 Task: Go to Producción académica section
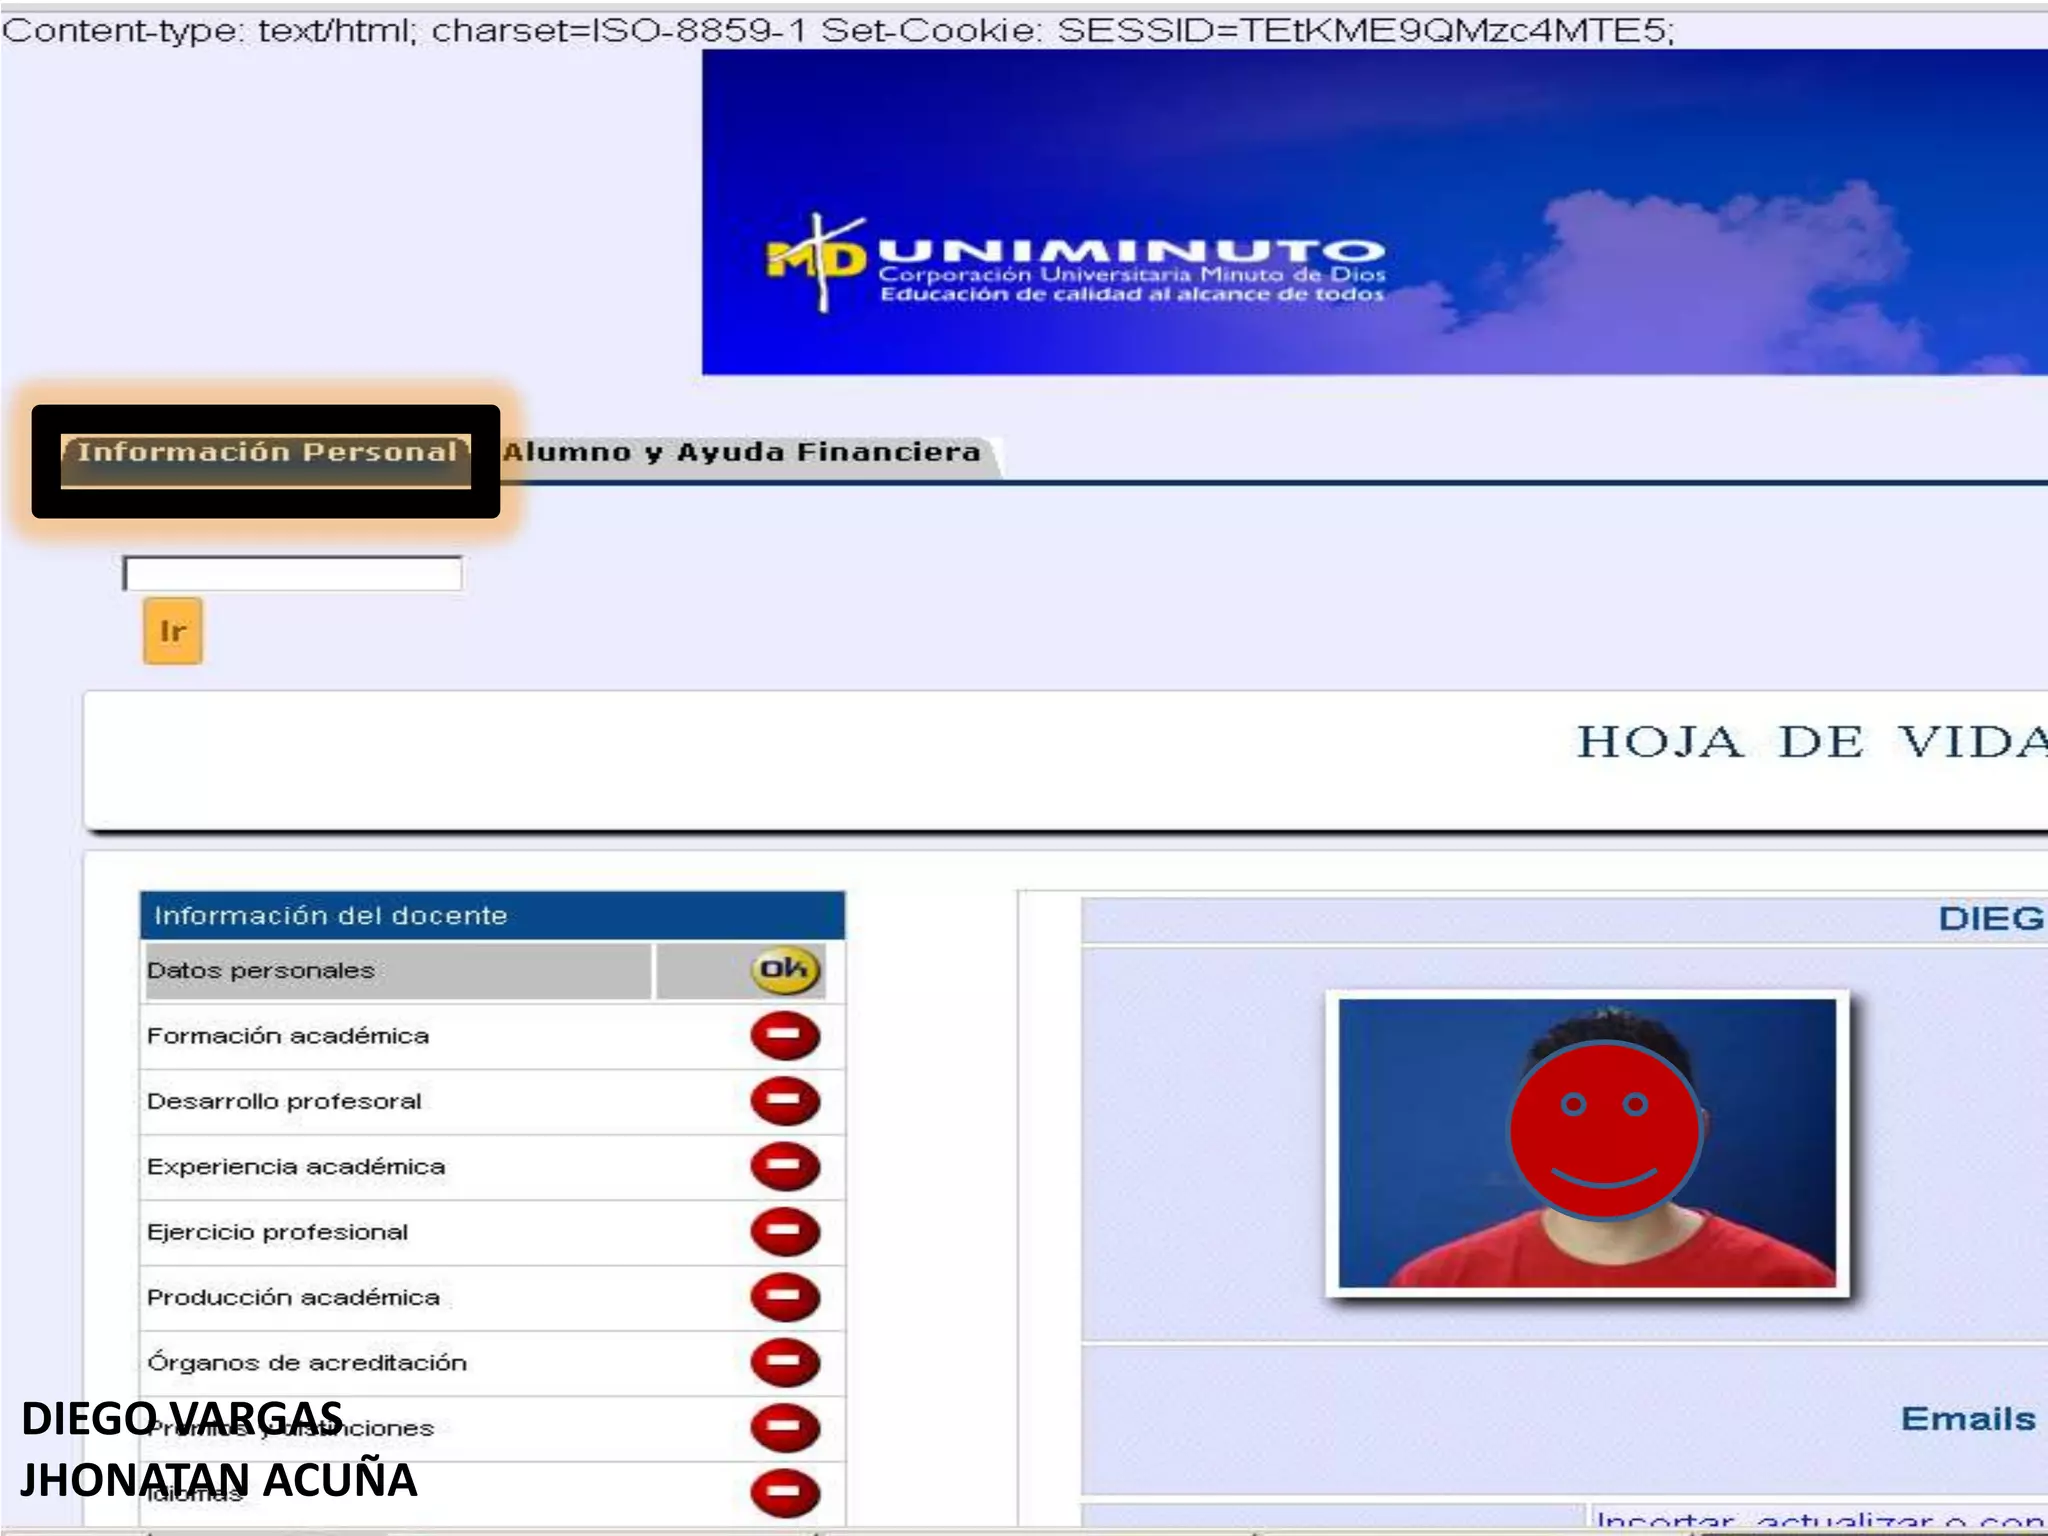tap(293, 1298)
